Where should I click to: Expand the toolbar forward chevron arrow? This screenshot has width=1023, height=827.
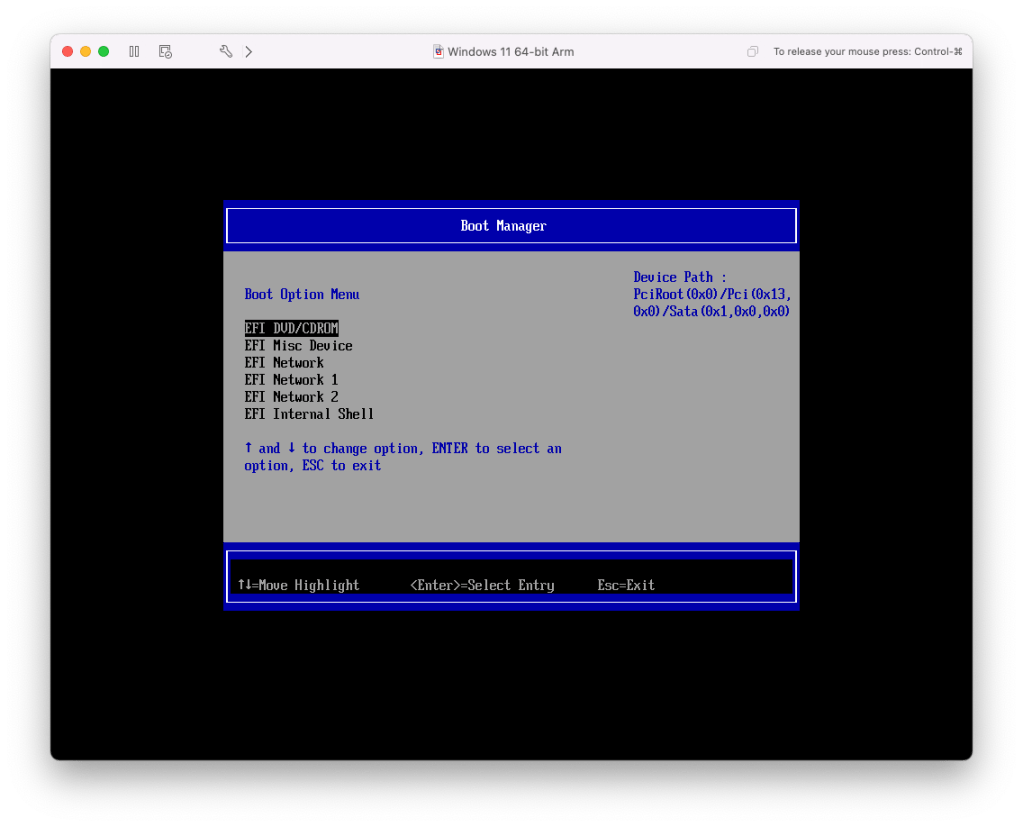tap(248, 51)
